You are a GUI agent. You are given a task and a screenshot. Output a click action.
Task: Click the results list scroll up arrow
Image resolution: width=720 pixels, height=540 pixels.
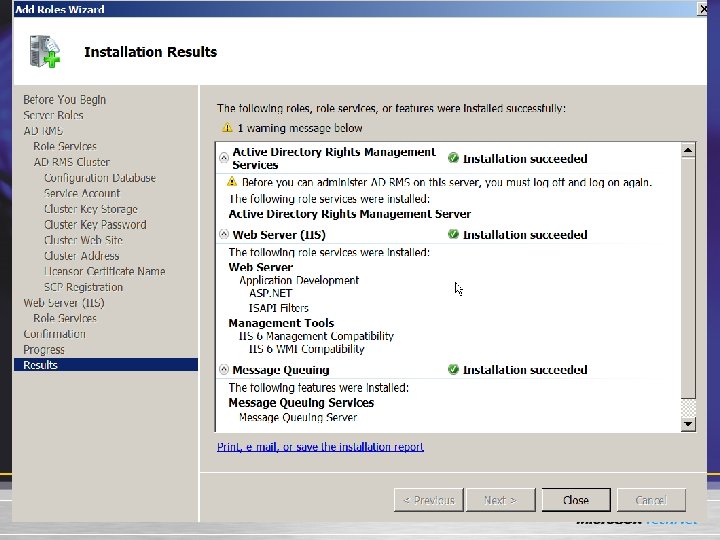[688, 150]
